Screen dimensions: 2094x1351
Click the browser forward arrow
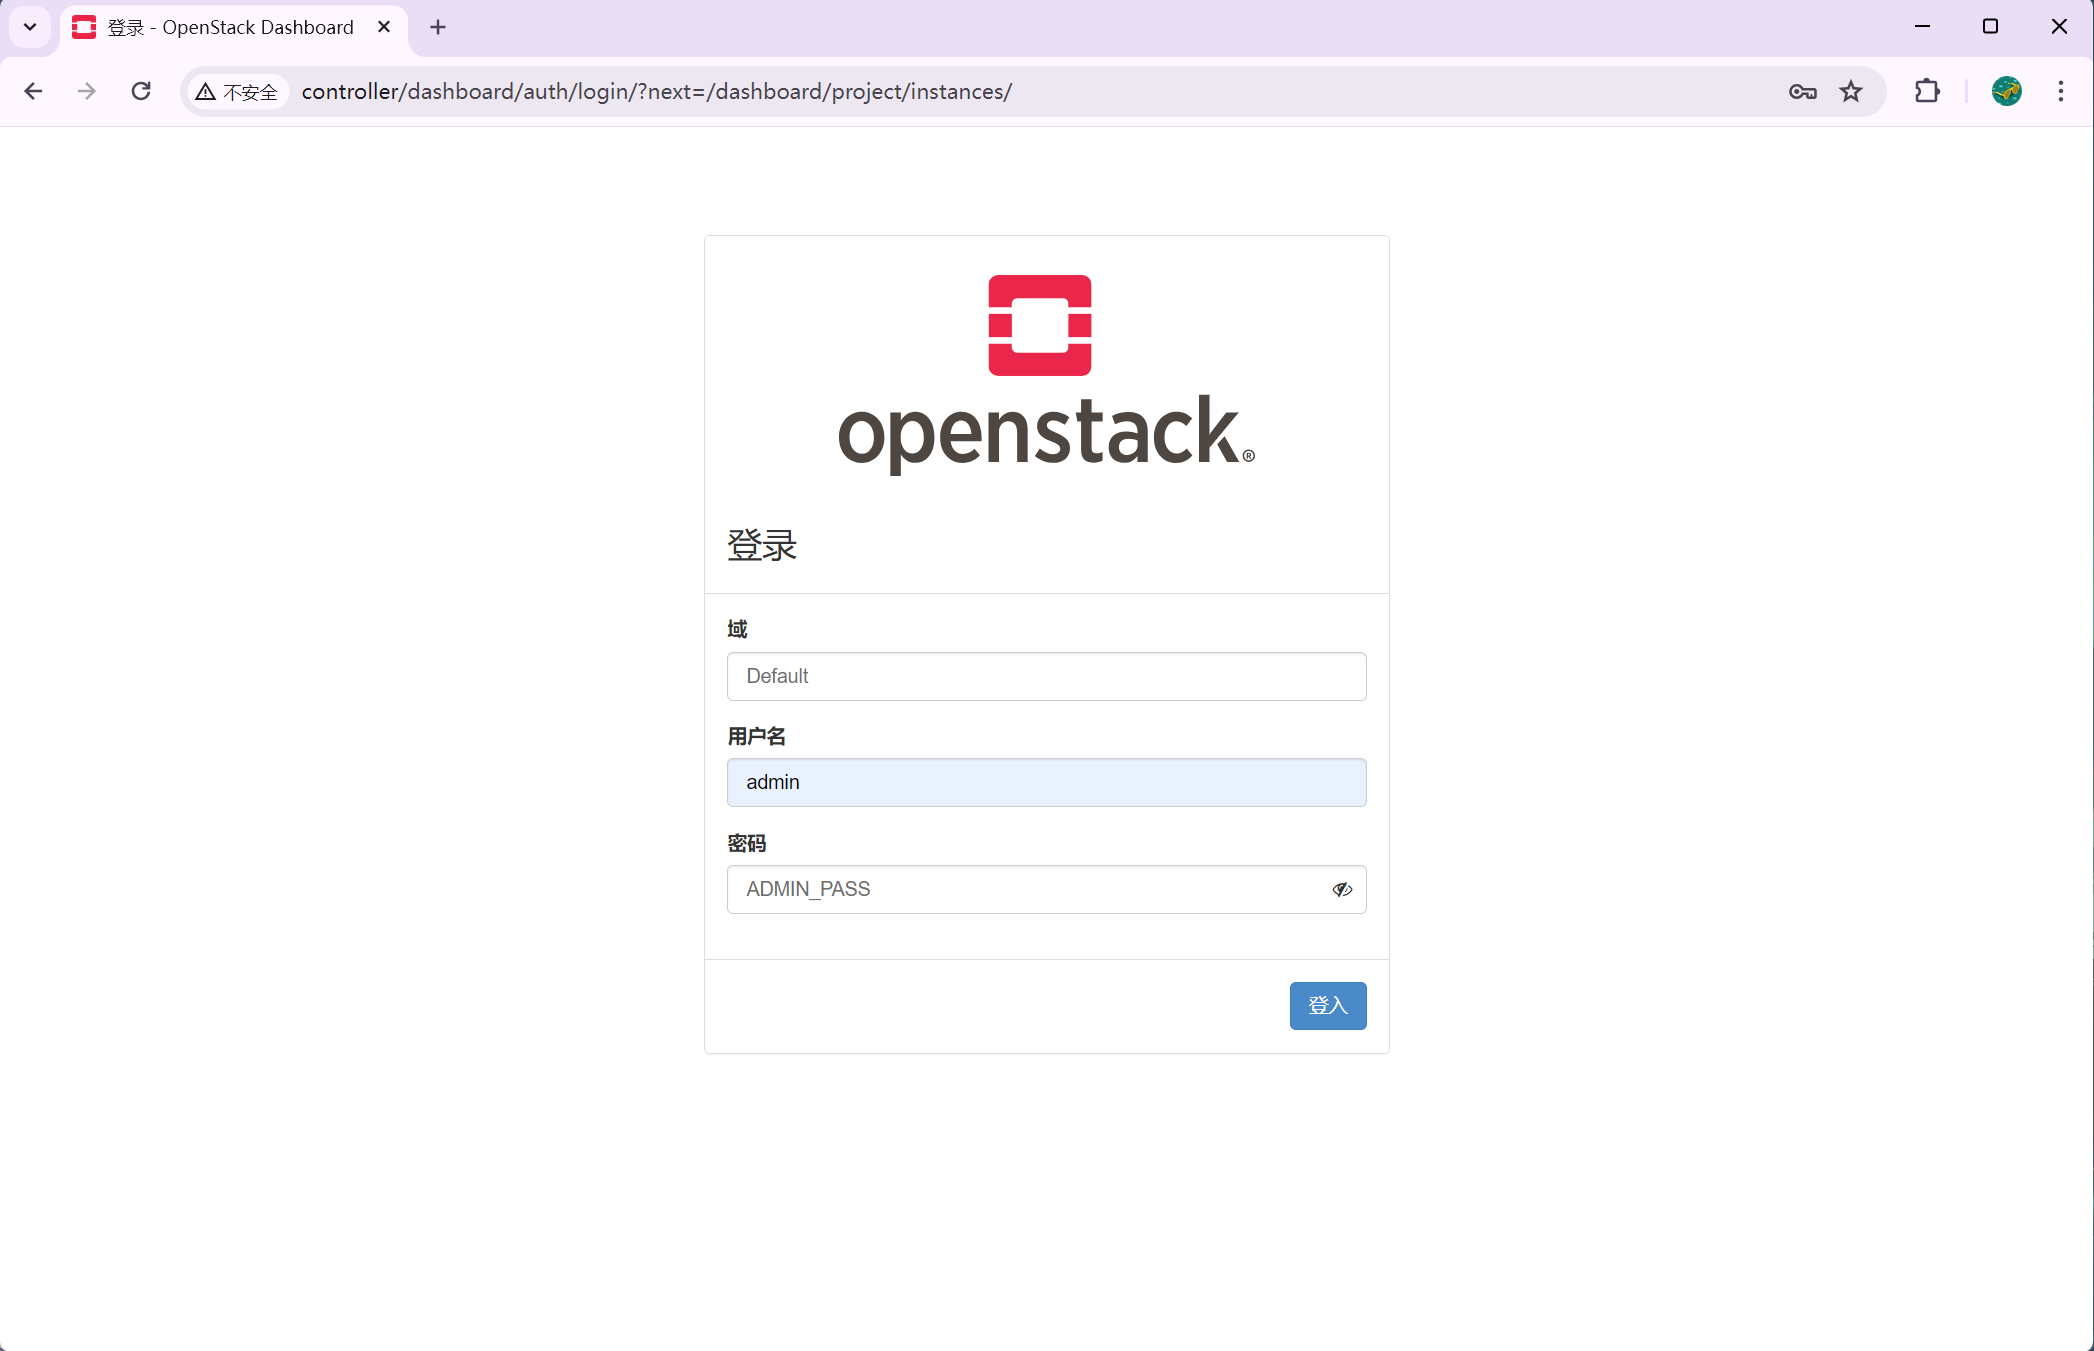pyautogui.click(x=87, y=91)
